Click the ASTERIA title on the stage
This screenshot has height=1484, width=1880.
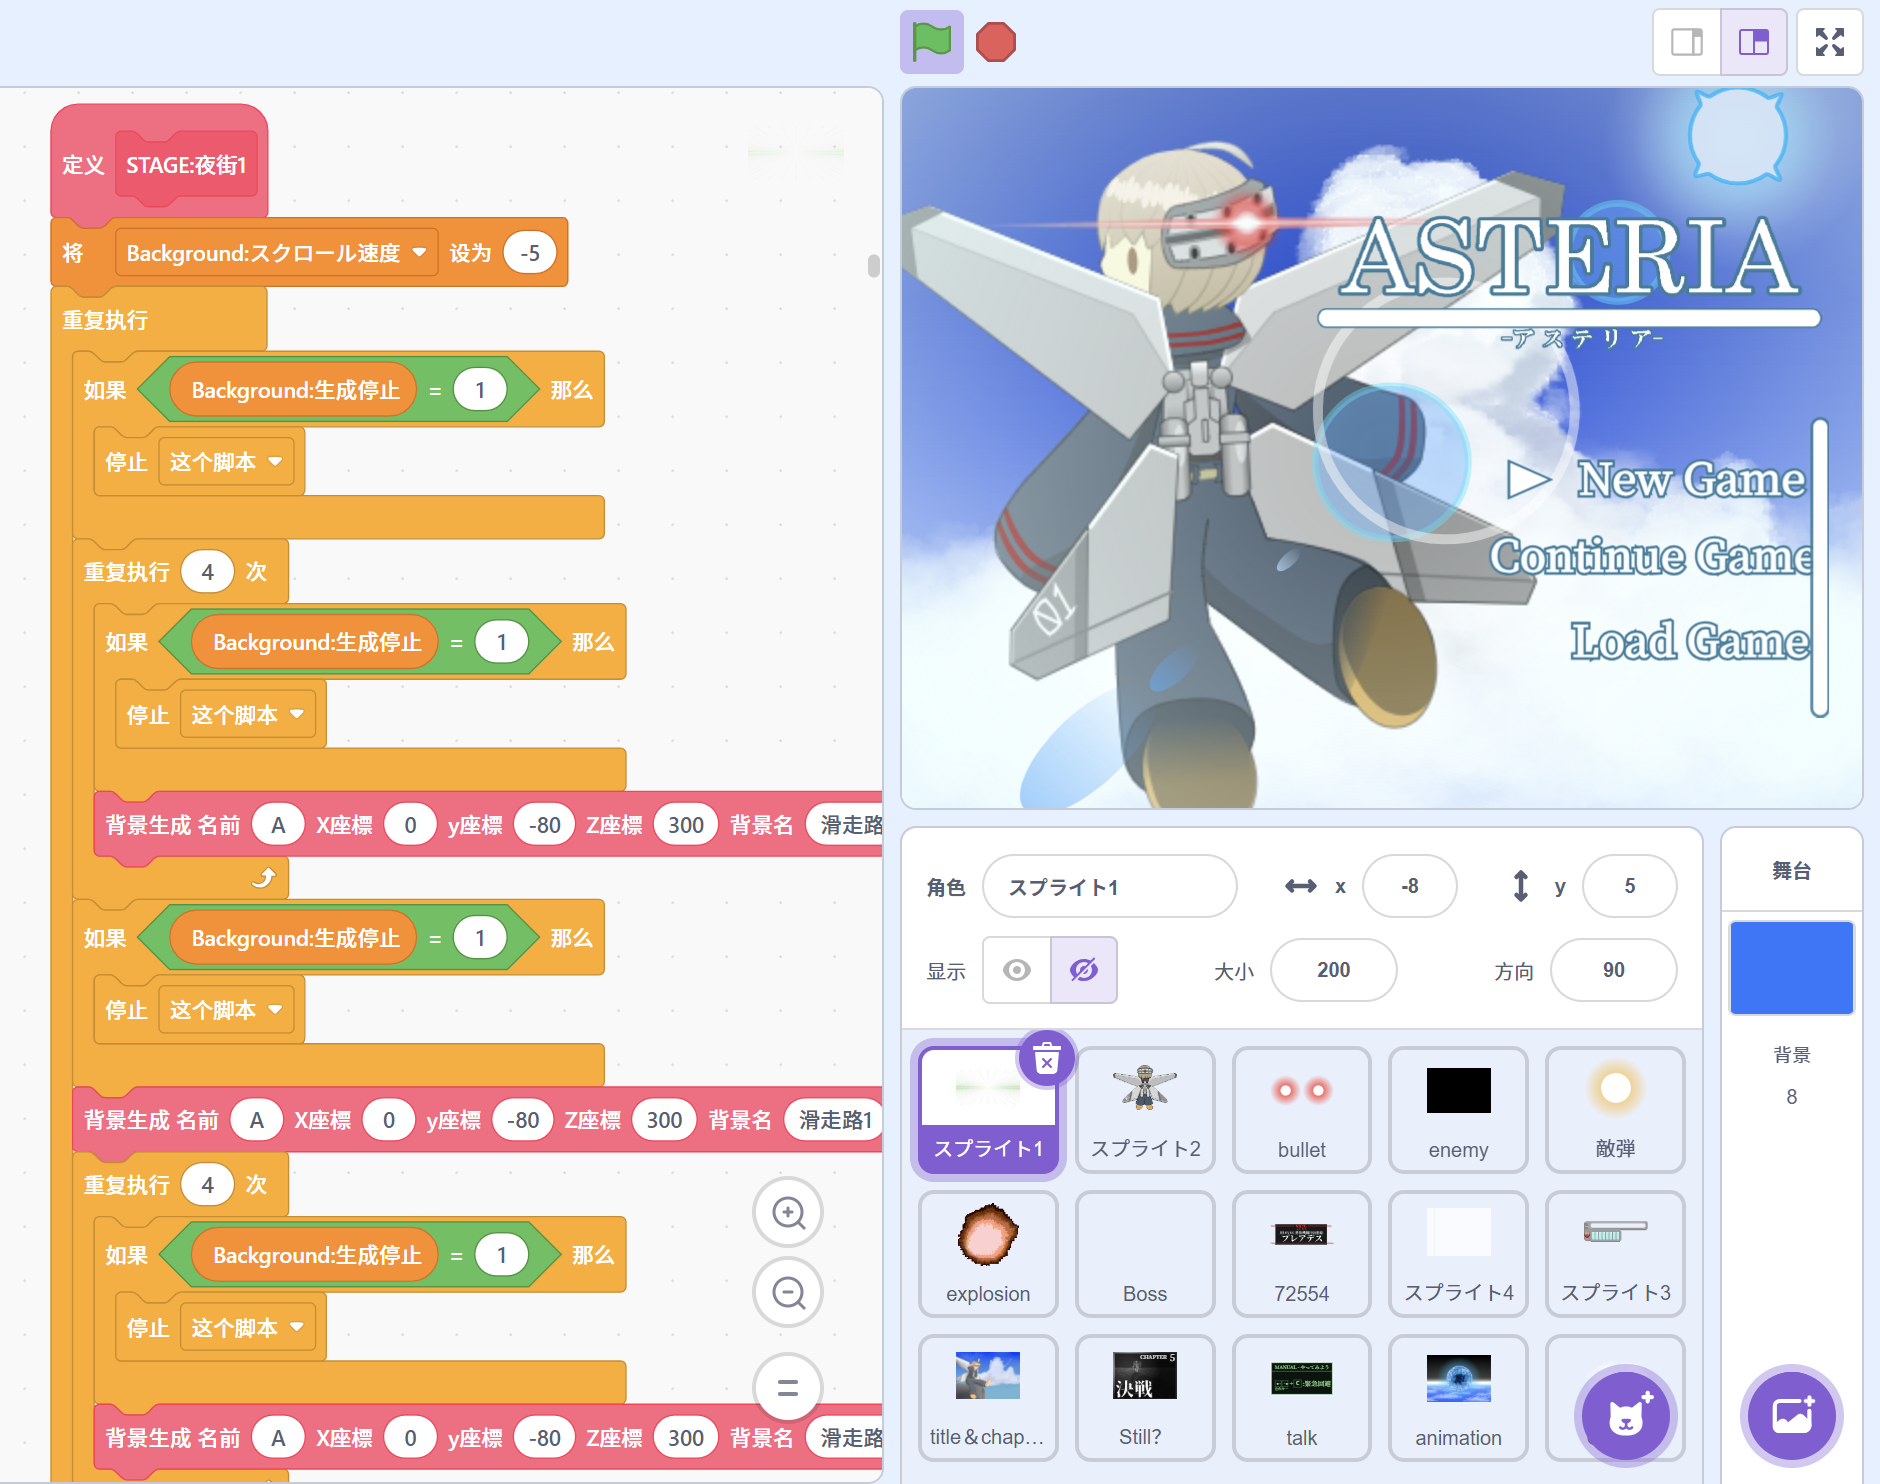(x=1569, y=258)
